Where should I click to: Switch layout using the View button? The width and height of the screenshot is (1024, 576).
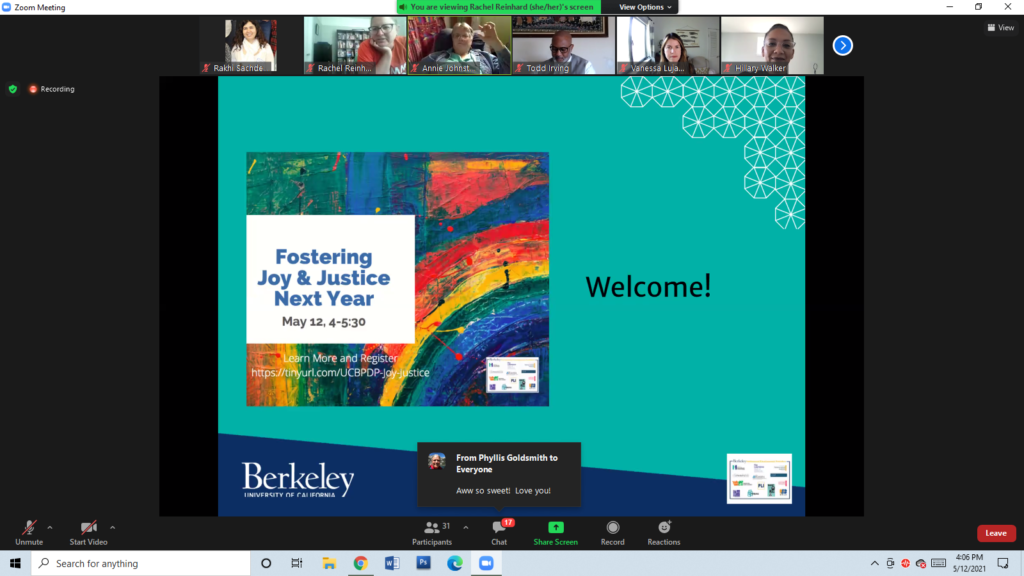(1000, 28)
